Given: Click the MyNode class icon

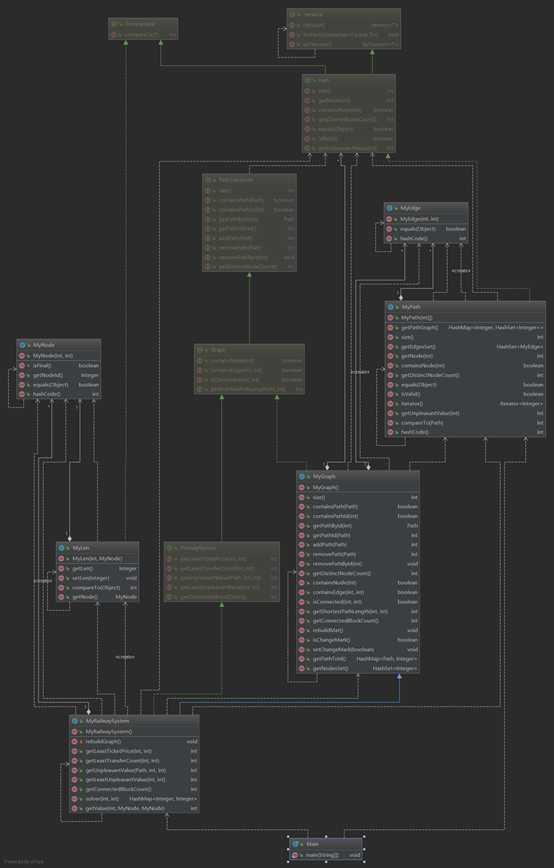Looking at the screenshot, I should [x=22, y=345].
